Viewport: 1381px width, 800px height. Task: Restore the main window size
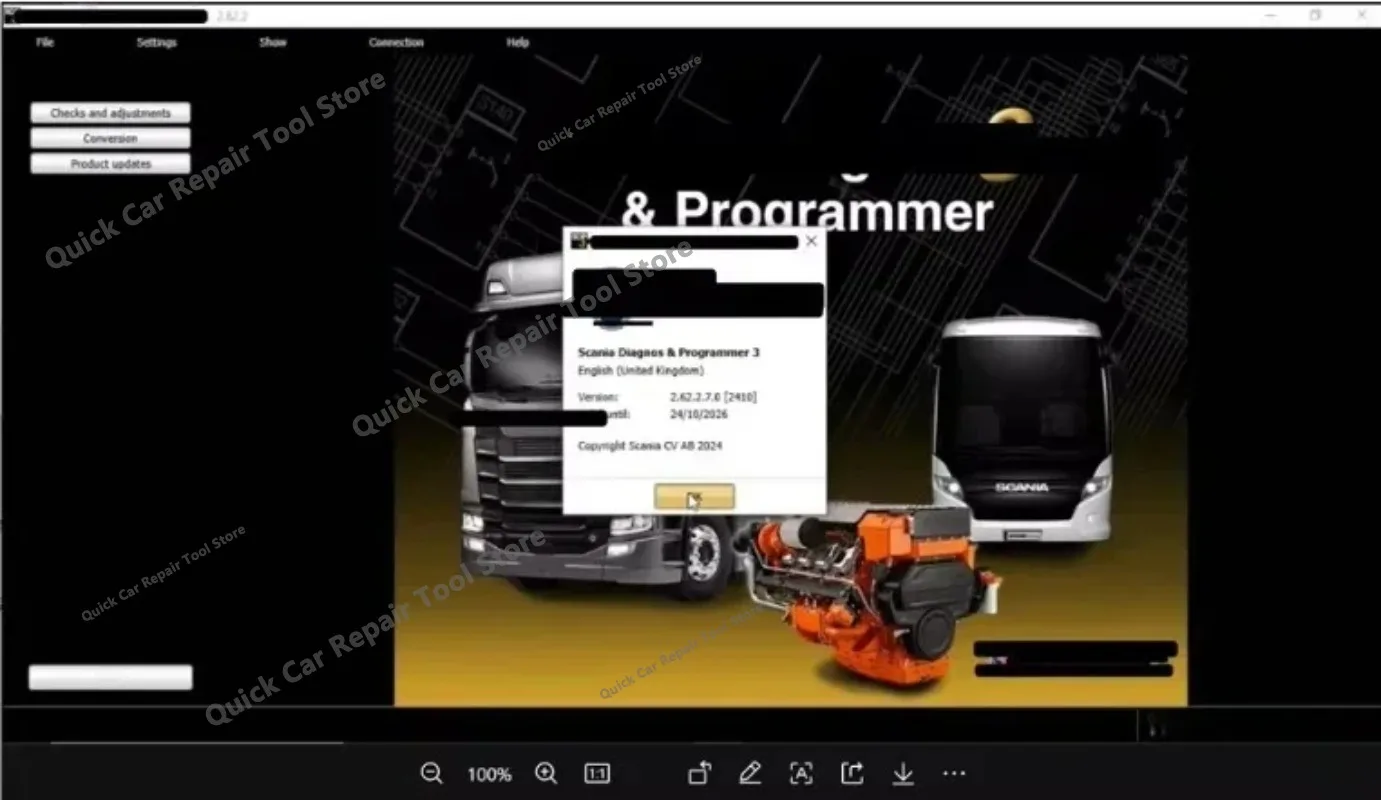(x=1315, y=15)
